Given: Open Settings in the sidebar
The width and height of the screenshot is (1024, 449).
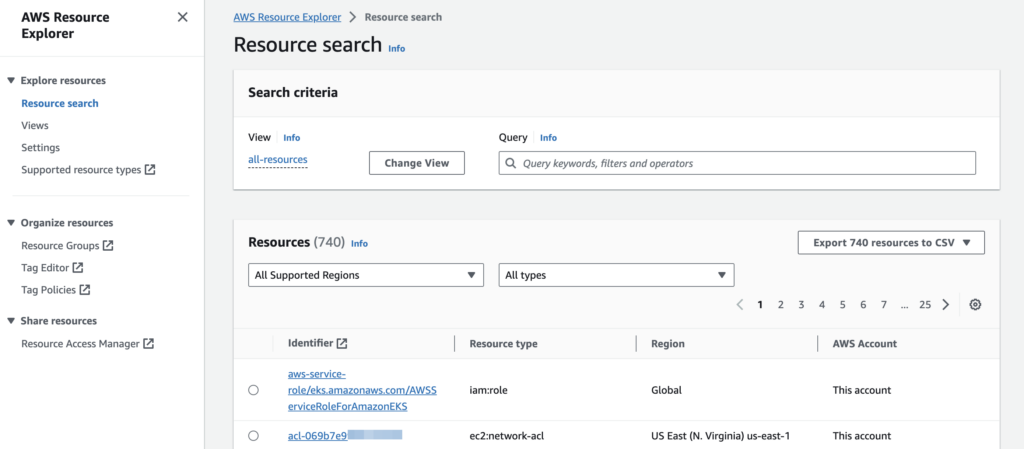Looking at the screenshot, I should click(40, 147).
